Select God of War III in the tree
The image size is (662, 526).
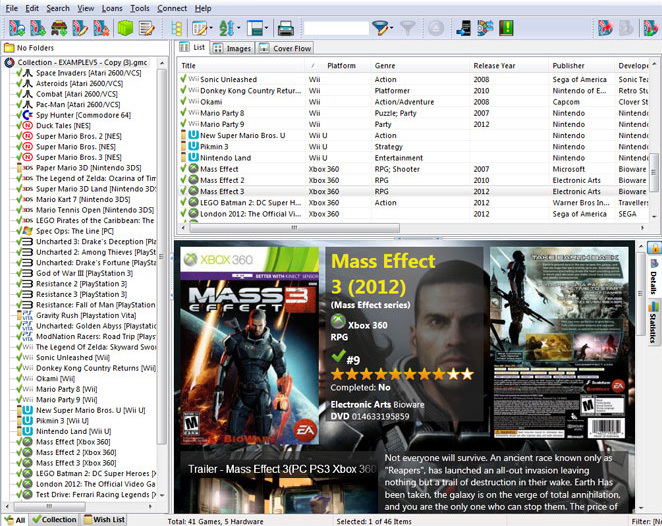[84, 273]
